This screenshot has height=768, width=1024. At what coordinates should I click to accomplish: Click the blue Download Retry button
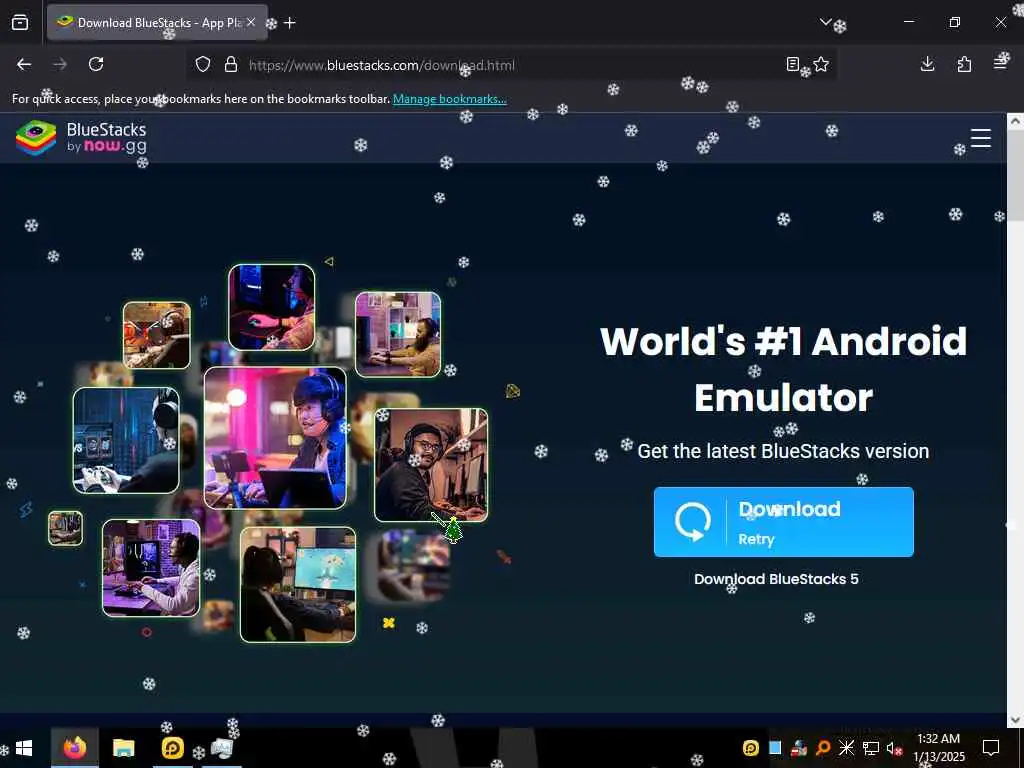click(x=783, y=522)
